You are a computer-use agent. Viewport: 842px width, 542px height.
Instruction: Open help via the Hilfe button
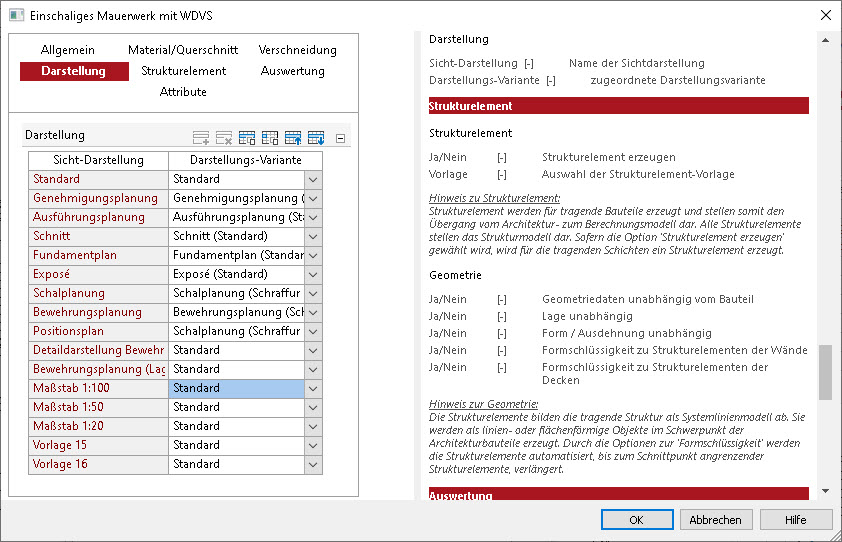coord(796,519)
